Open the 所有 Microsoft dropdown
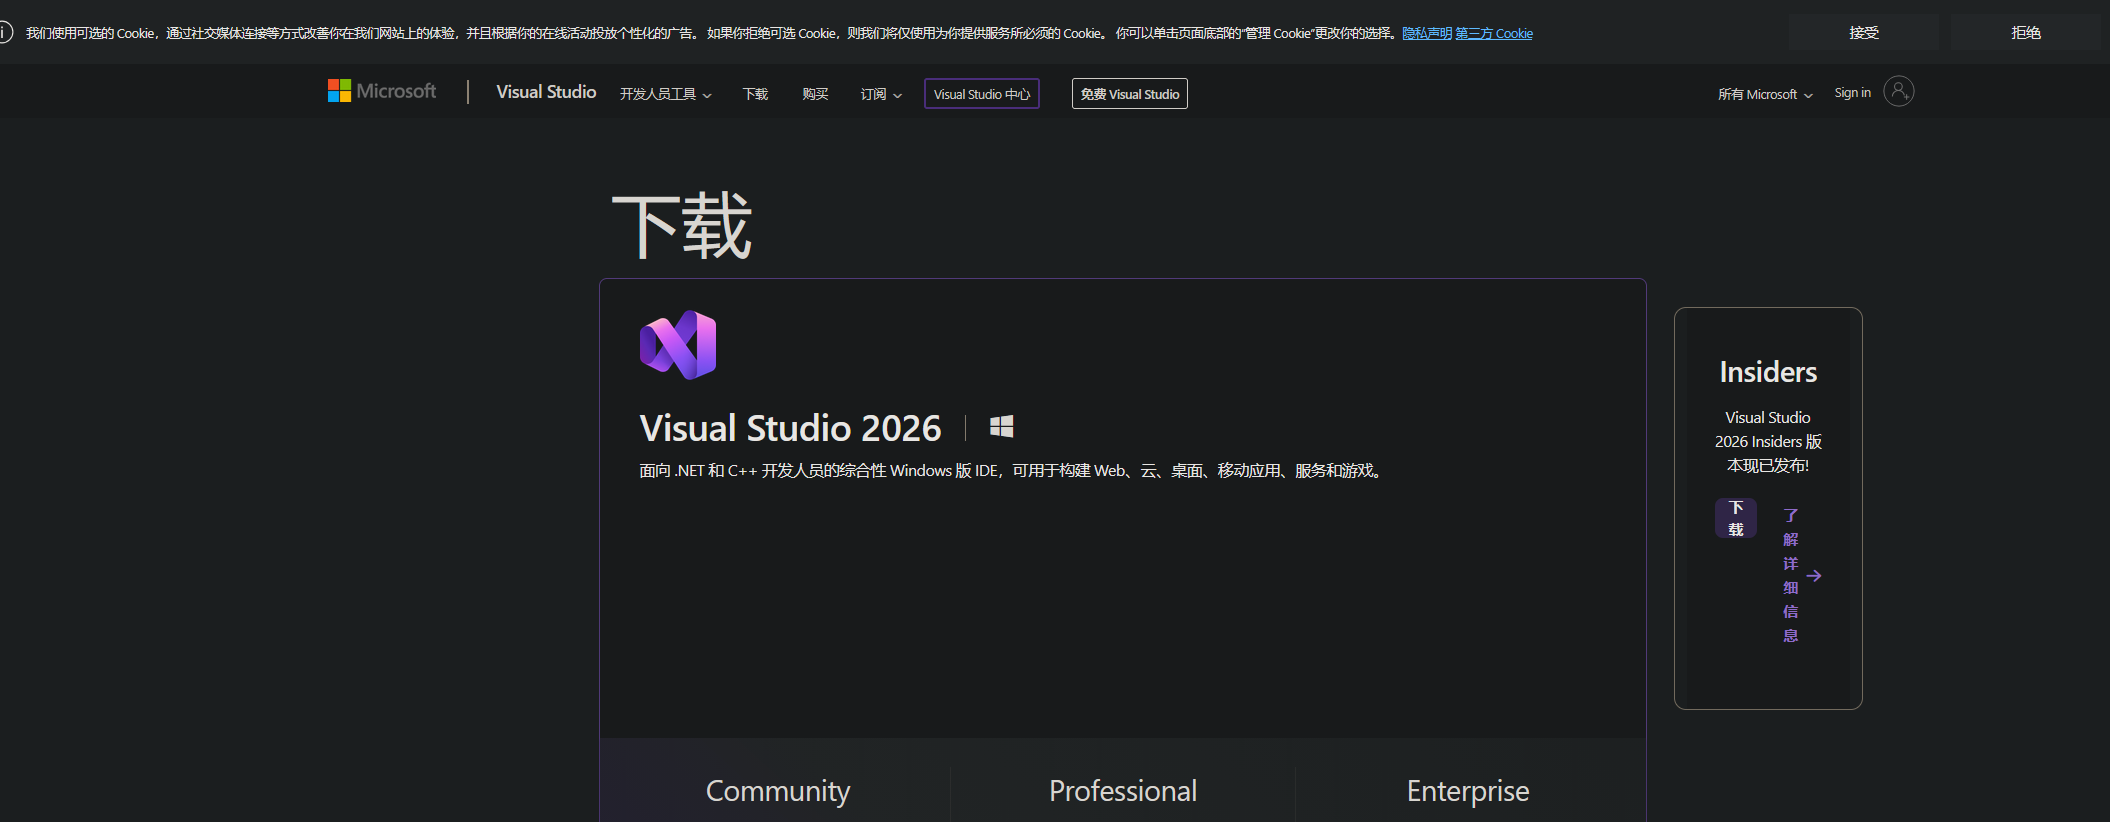Image resolution: width=2110 pixels, height=822 pixels. pos(1765,94)
